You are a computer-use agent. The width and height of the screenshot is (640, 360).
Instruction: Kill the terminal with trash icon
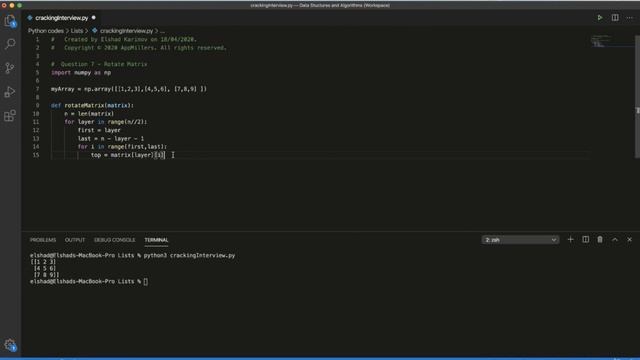point(600,240)
